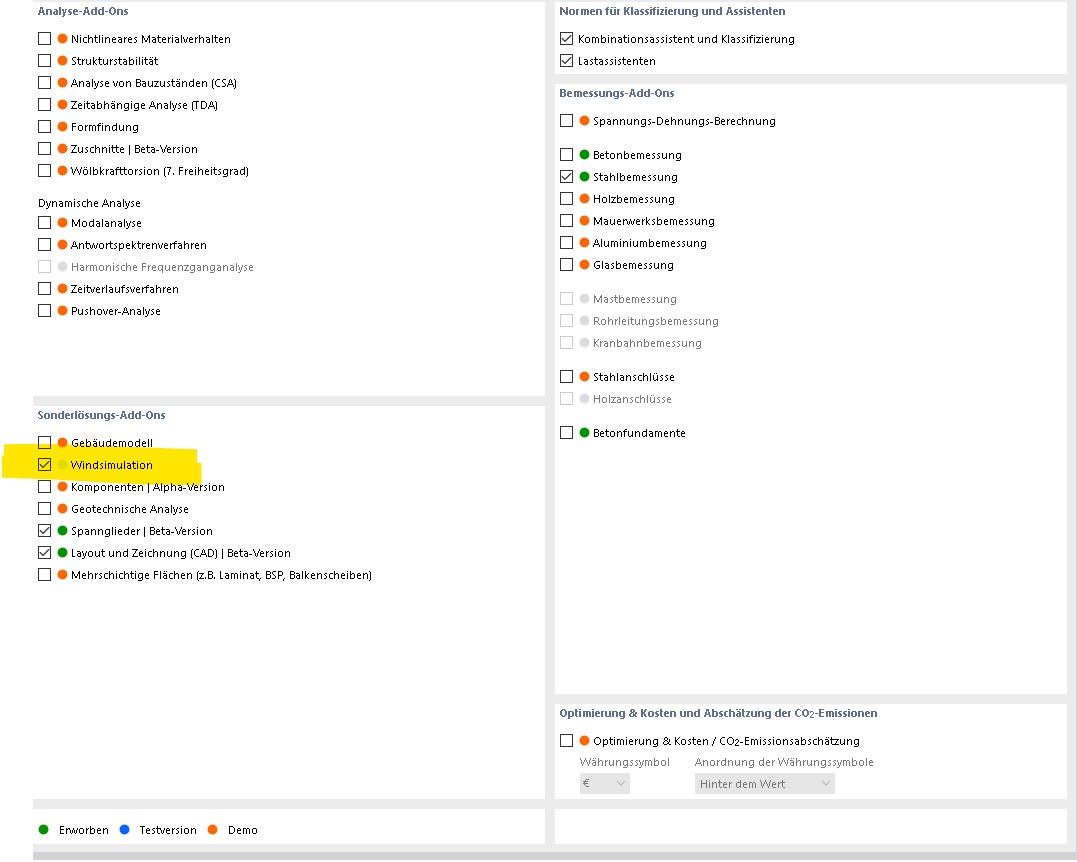The height and width of the screenshot is (862, 1077).
Task: Click the orange dot beside Stahlanschlüsse
Action: point(585,377)
